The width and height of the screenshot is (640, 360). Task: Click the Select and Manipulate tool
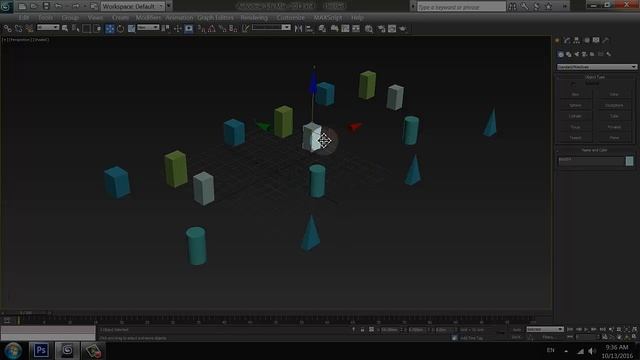pyautogui.click(x=178, y=29)
